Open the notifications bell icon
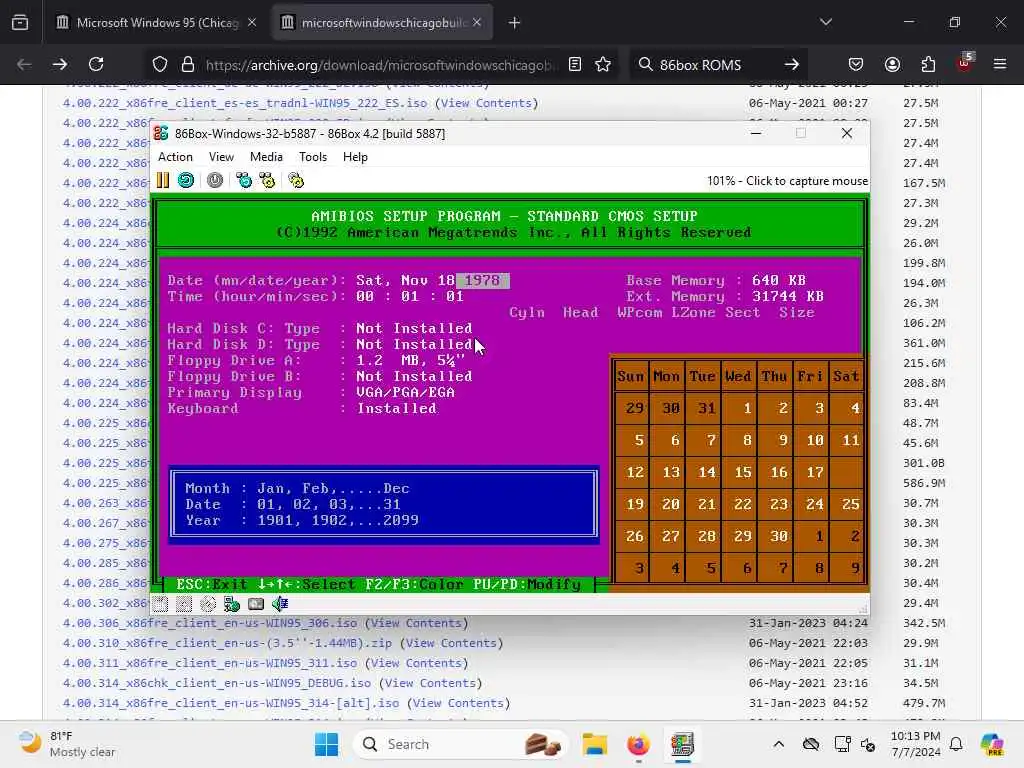Viewport: 1024px width, 768px height. 956,744
